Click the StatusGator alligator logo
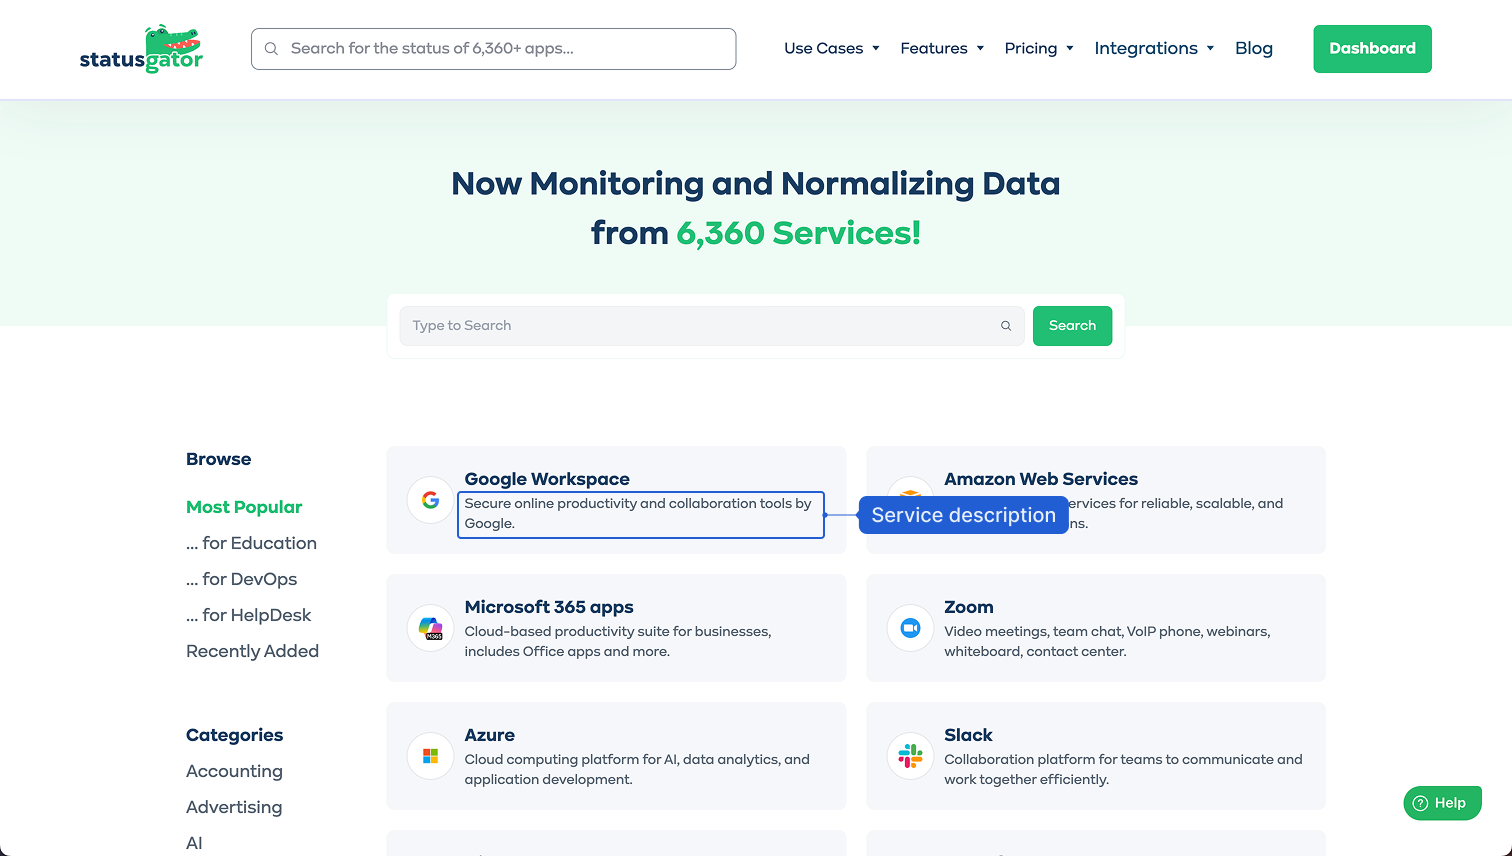The image size is (1512, 856). click(x=141, y=49)
